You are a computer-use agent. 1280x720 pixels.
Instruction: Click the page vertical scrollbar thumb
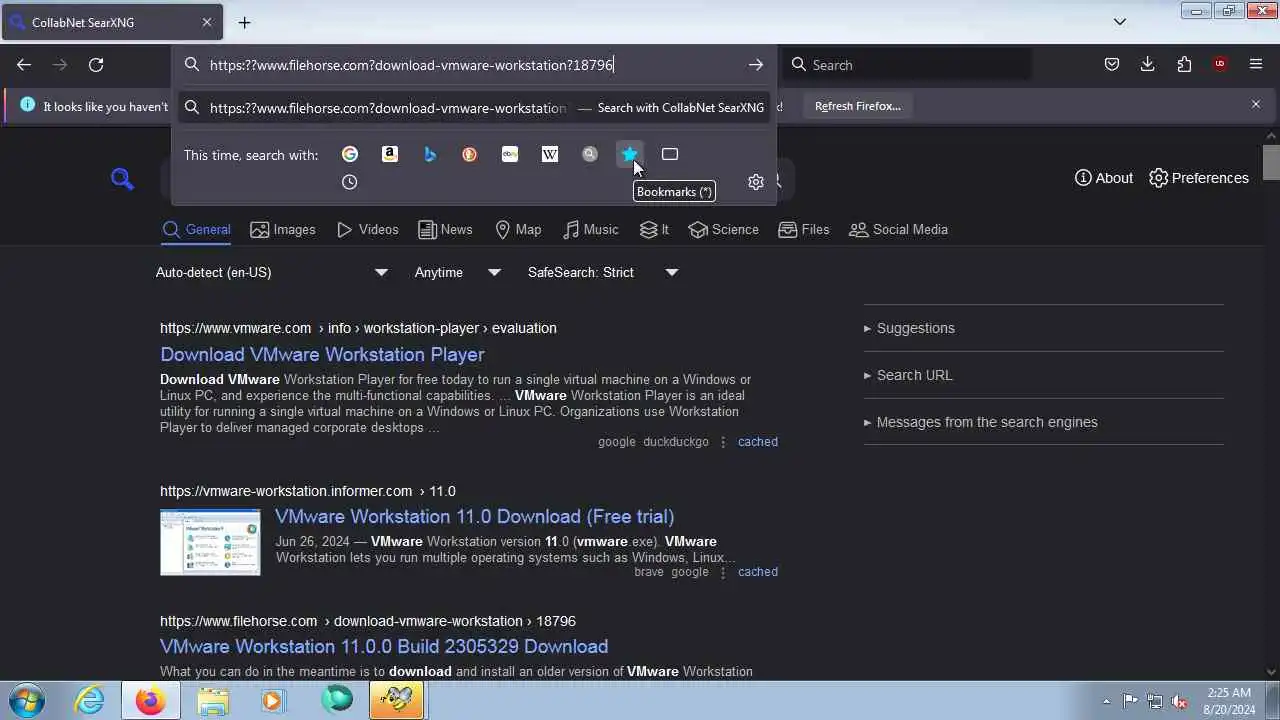1271,162
